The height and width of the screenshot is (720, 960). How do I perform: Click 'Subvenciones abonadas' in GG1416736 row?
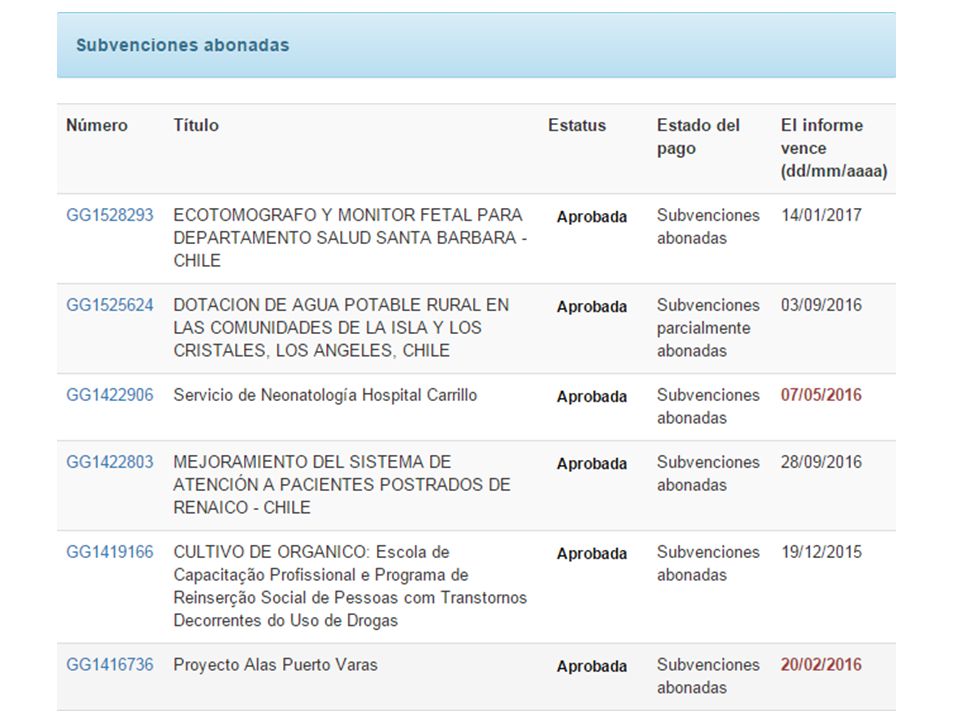pos(708,676)
